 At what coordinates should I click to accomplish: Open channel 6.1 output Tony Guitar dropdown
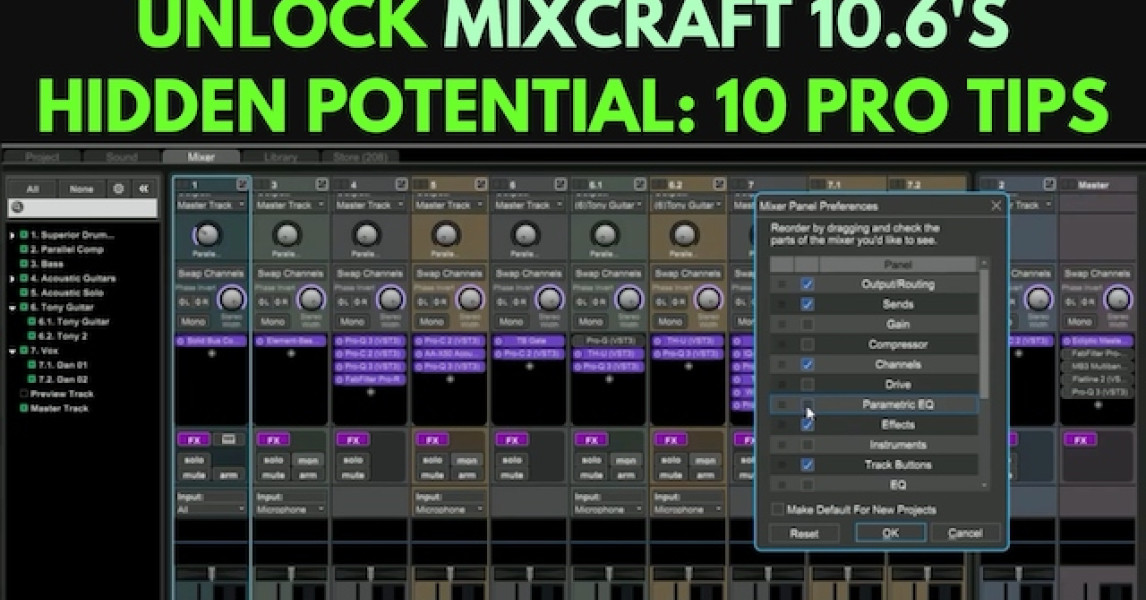610,205
